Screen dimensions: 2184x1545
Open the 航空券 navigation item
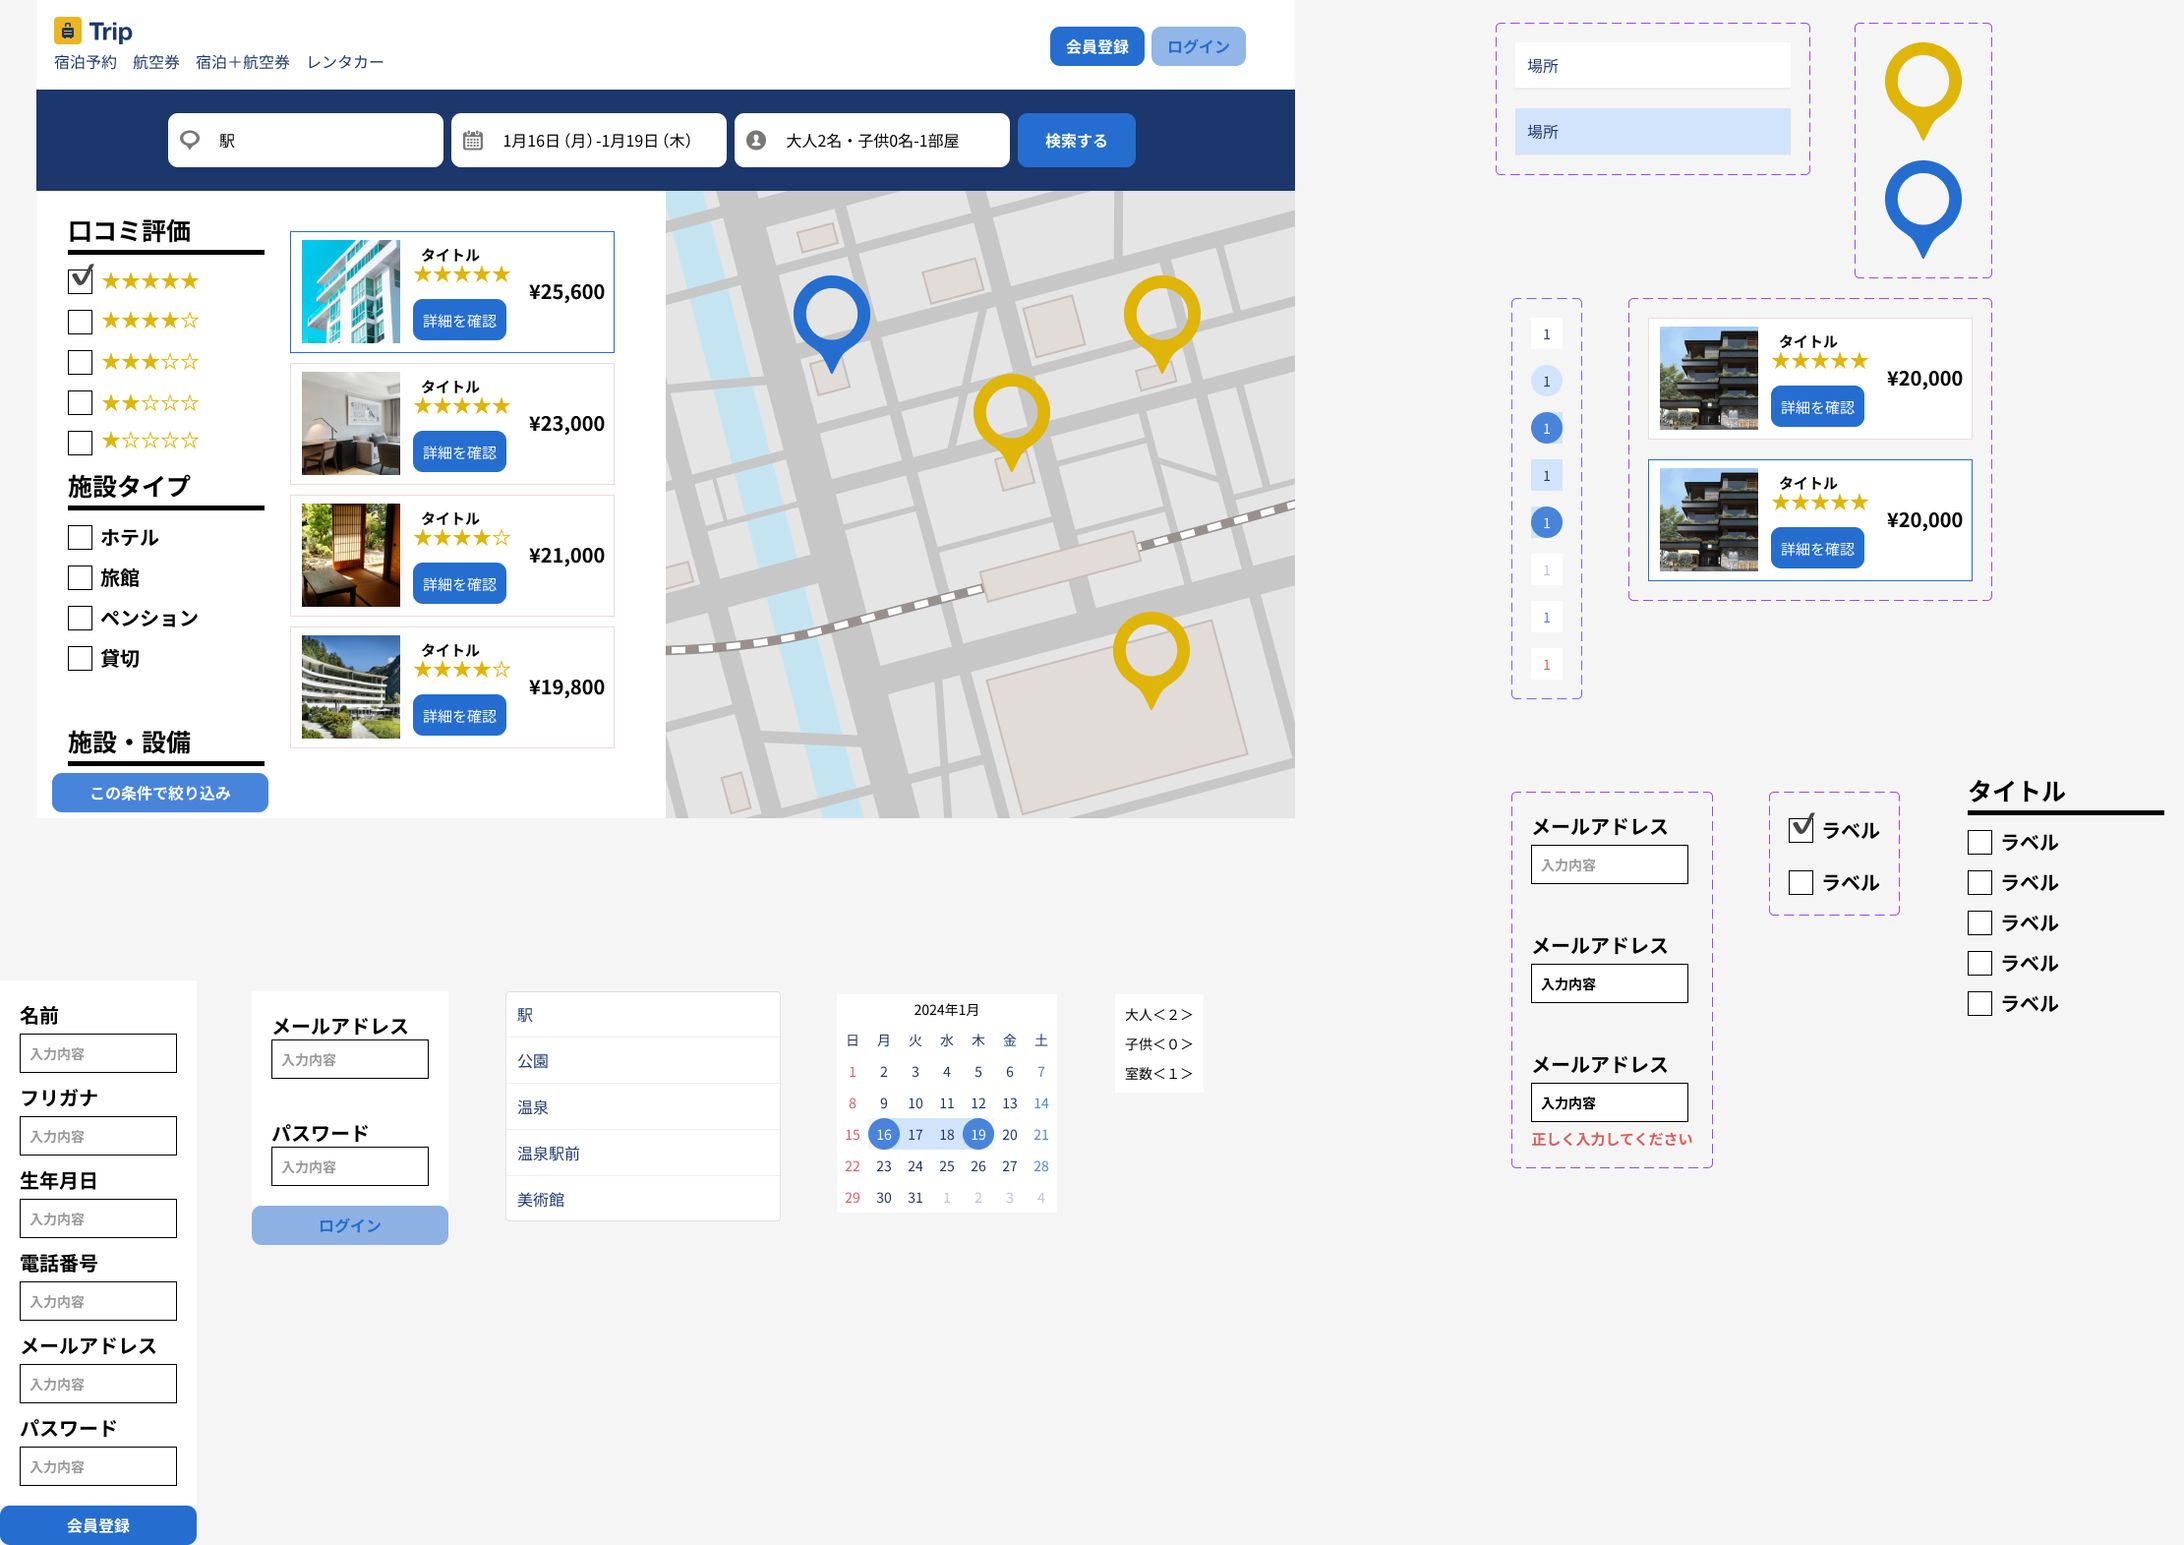(156, 62)
